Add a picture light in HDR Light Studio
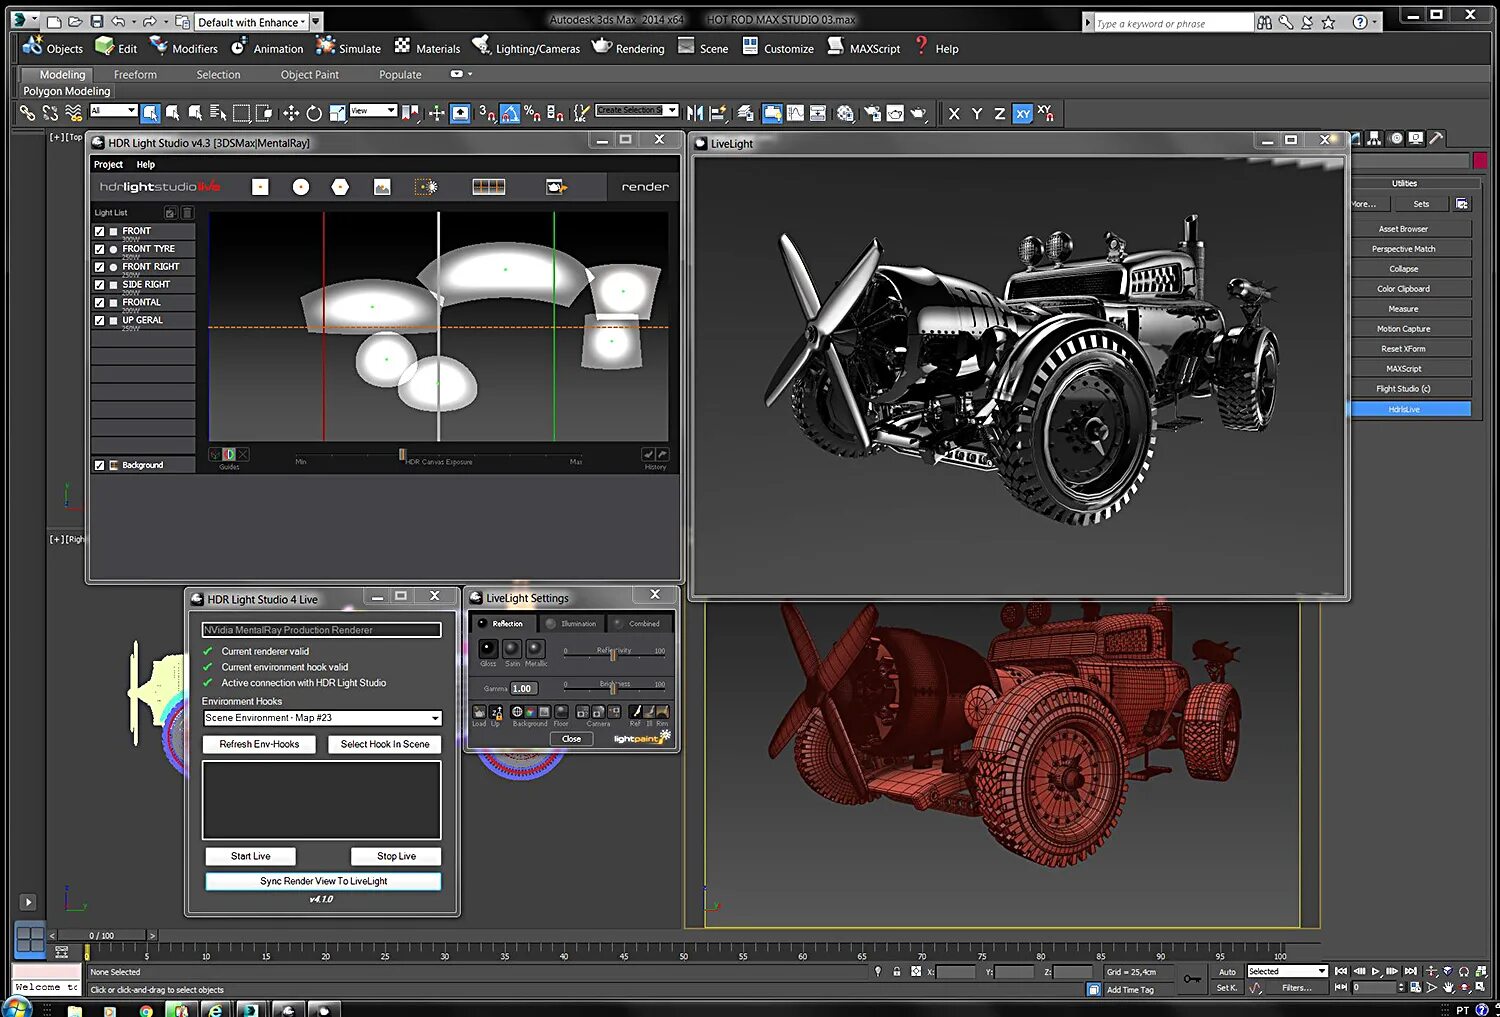 click(x=382, y=187)
